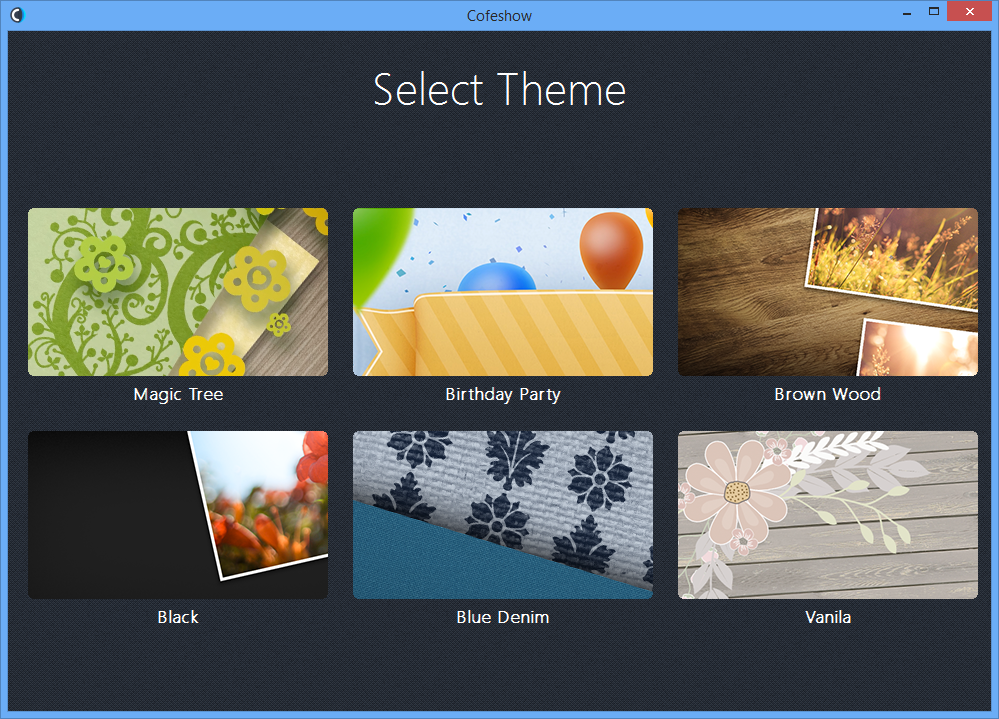Click the Brown Wood caption
999x719 pixels.
pyautogui.click(x=828, y=394)
